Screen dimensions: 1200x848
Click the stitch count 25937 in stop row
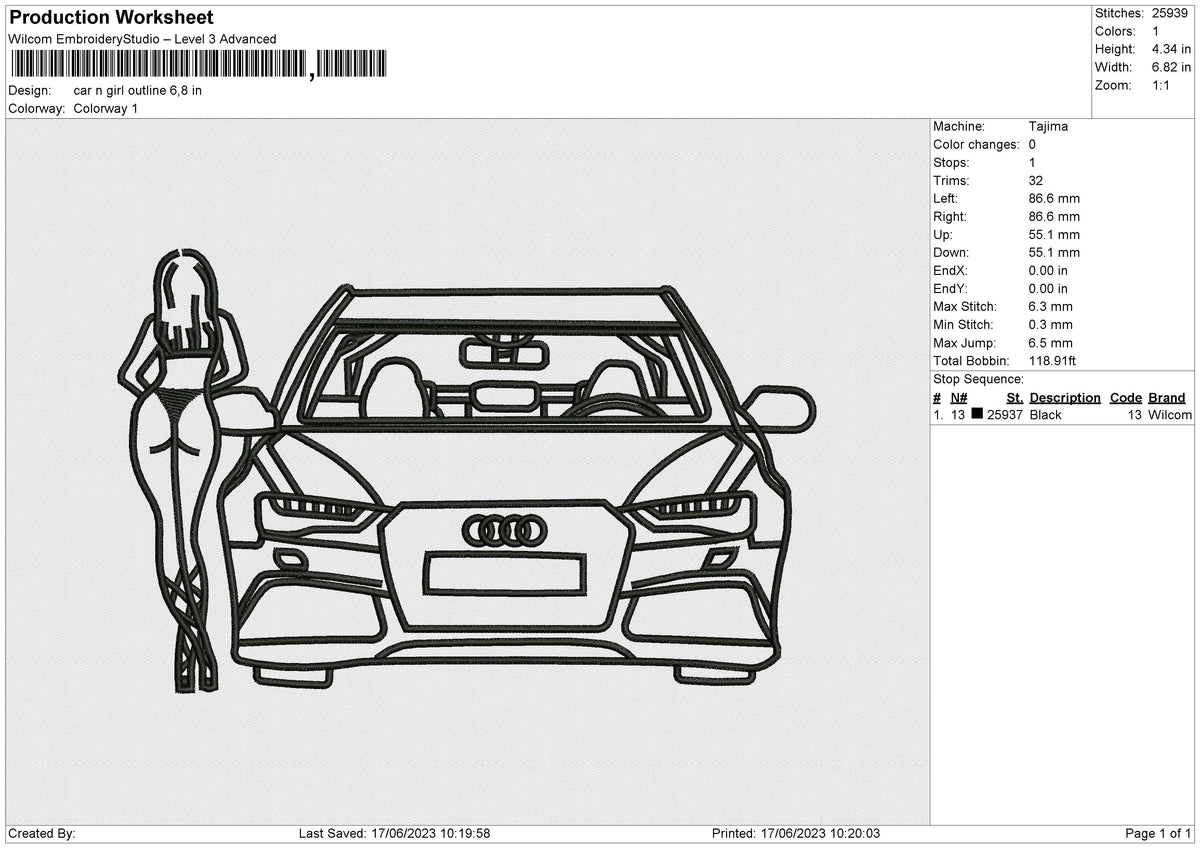1005,414
